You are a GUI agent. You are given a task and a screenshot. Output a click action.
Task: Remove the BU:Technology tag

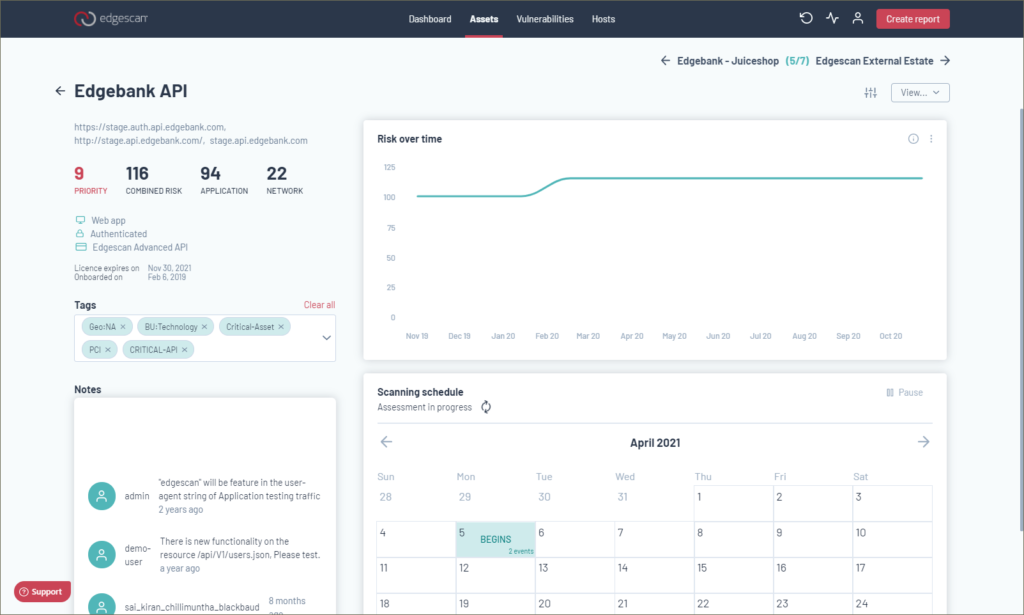(204, 326)
